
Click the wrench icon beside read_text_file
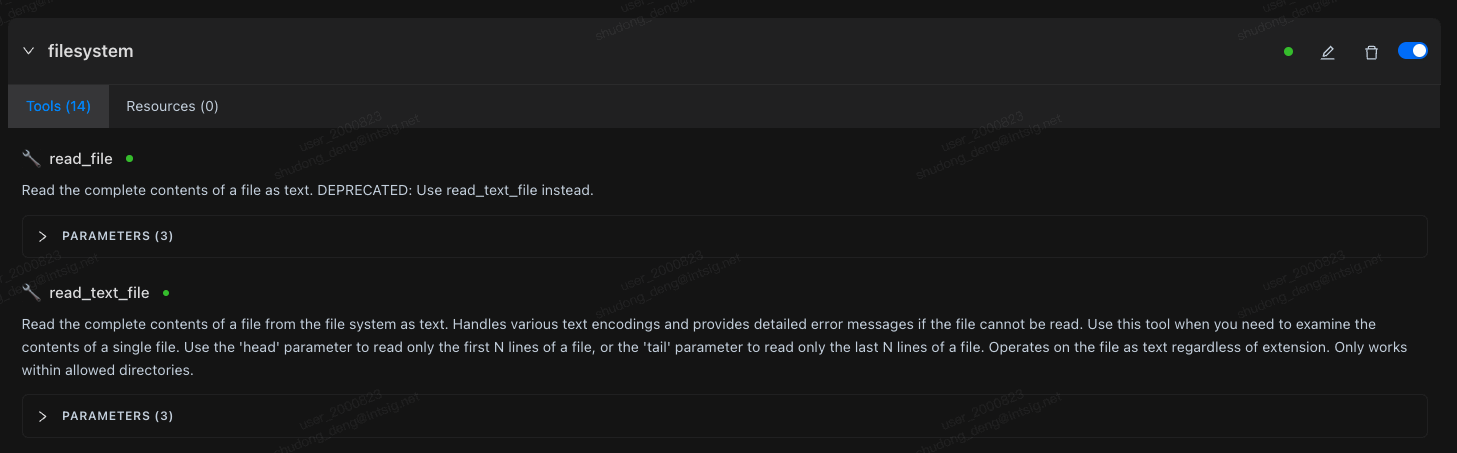coord(31,293)
